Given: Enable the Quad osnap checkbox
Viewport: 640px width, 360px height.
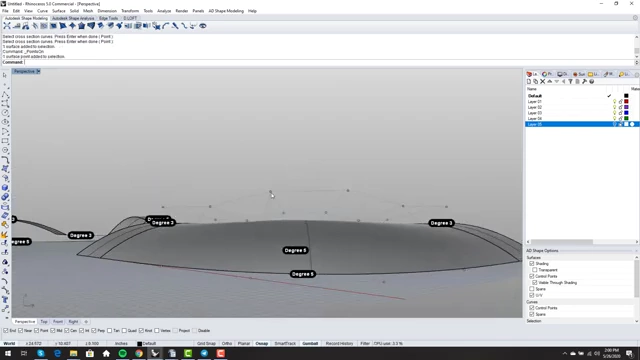Looking at the screenshot, I should pos(124,331).
